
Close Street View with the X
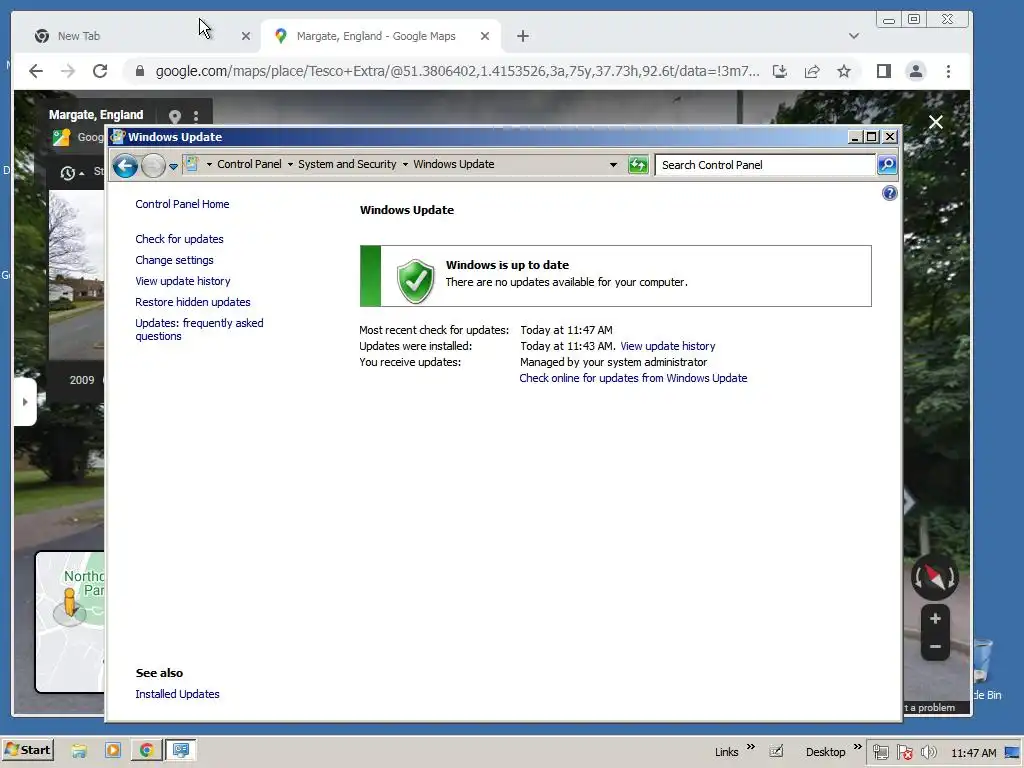coord(936,122)
